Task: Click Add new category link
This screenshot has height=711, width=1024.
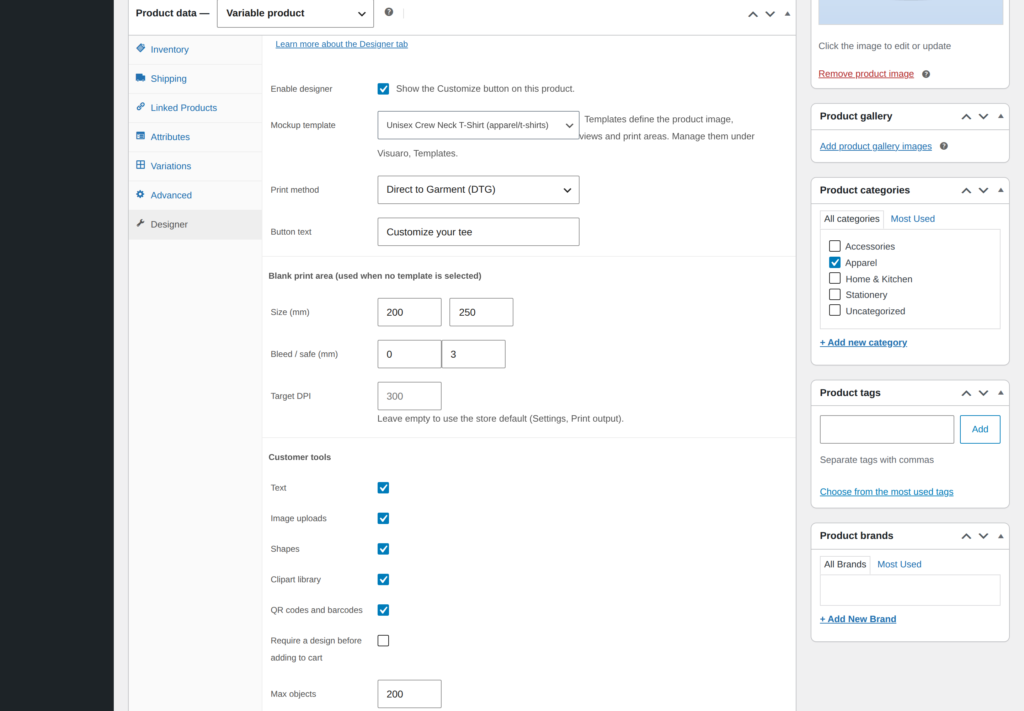Action: (x=863, y=342)
